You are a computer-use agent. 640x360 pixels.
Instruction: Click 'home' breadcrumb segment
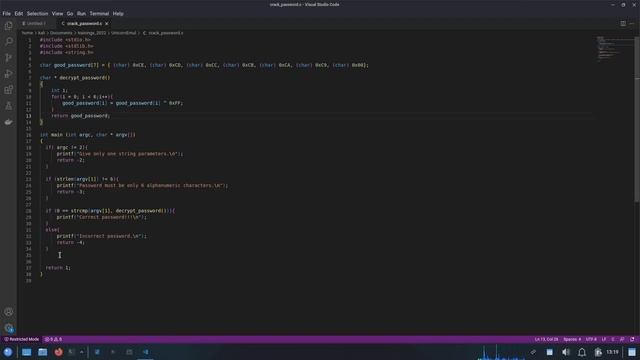click(27, 33)
